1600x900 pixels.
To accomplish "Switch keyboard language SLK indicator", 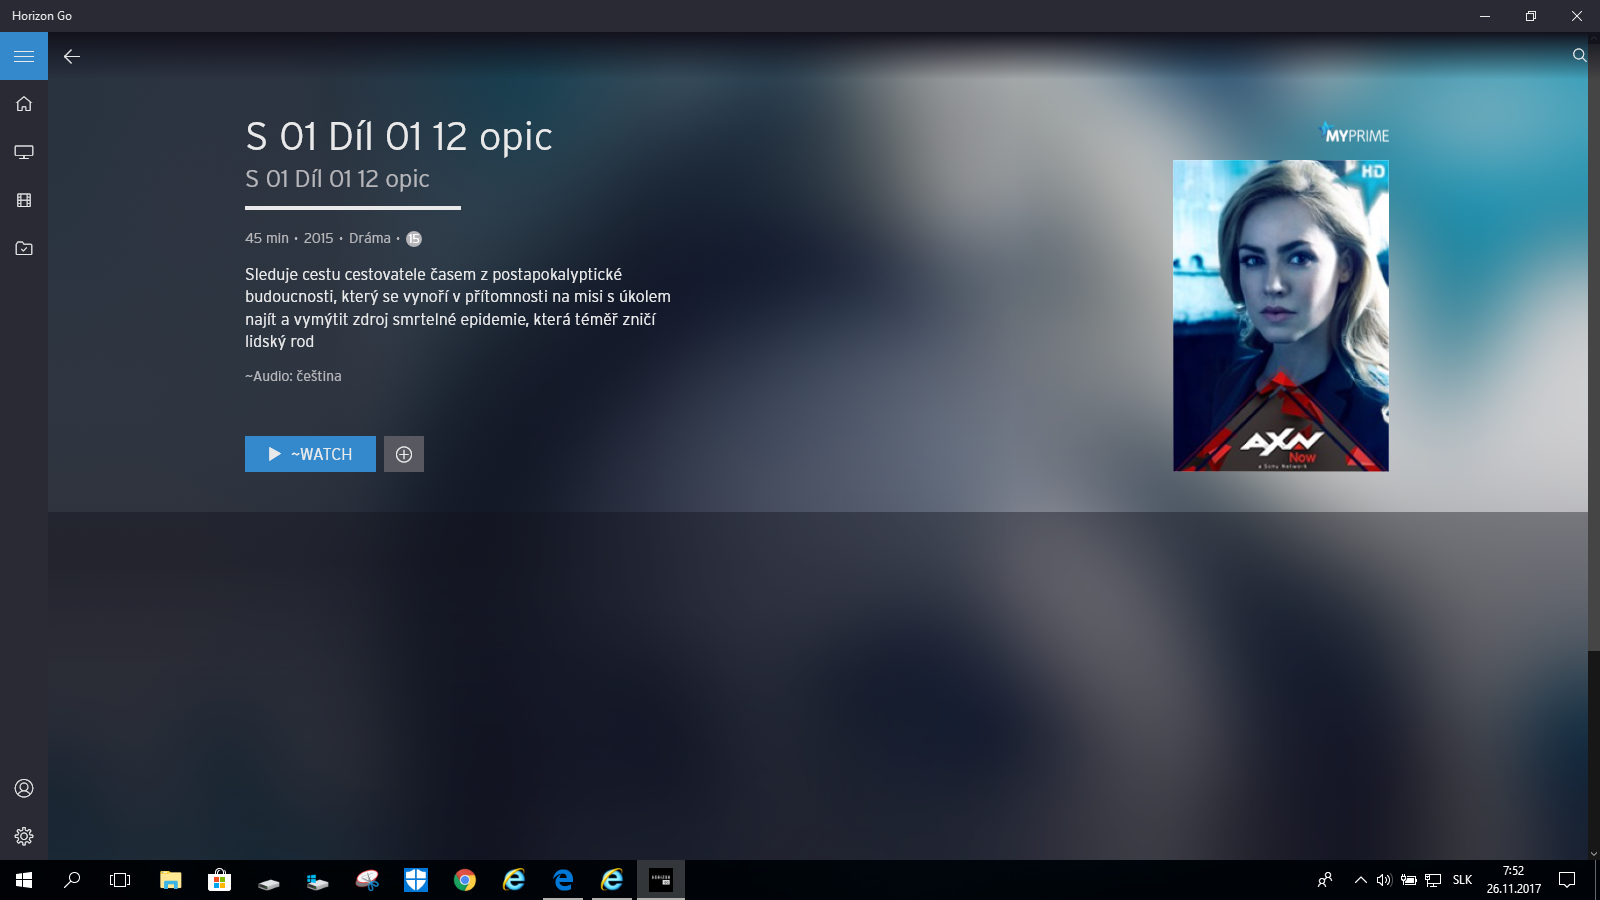I will 1462,880.
